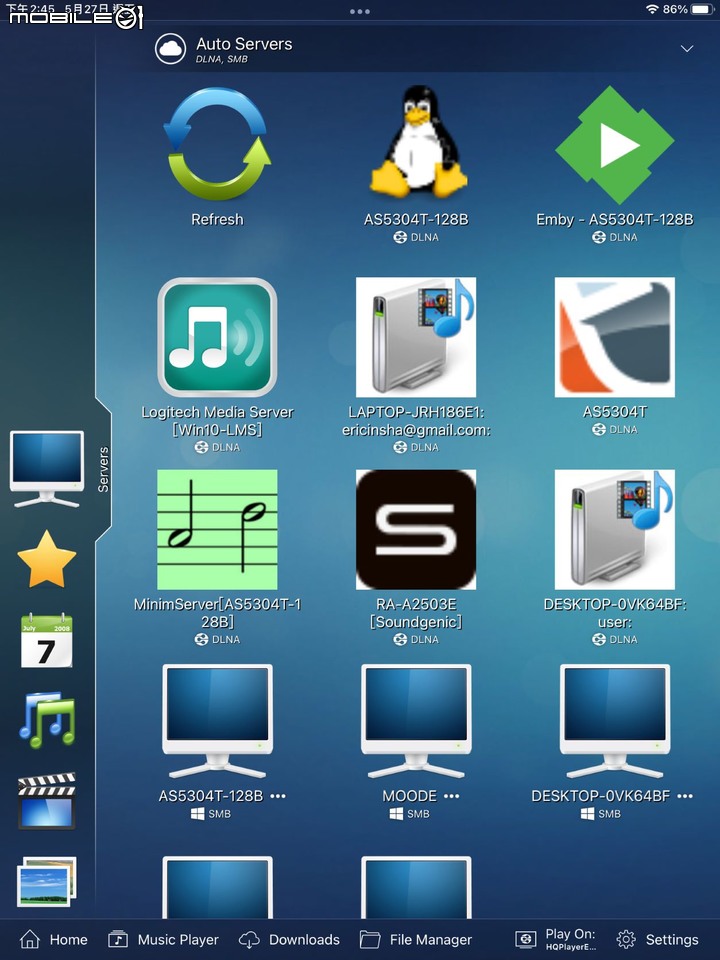Open the LAPTOP-JRH186E1 DLNA server
The height and width of the screenshot is (960, 720).
pyautogui.click(x=416, y=337)
